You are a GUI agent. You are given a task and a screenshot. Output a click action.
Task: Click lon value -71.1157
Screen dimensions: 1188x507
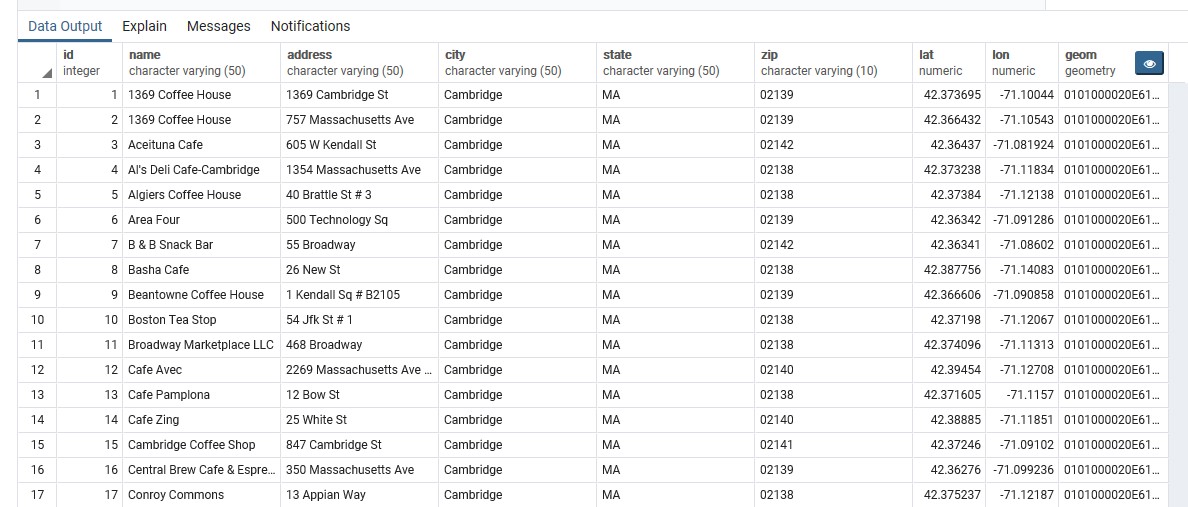click(x=1022, y=395)
